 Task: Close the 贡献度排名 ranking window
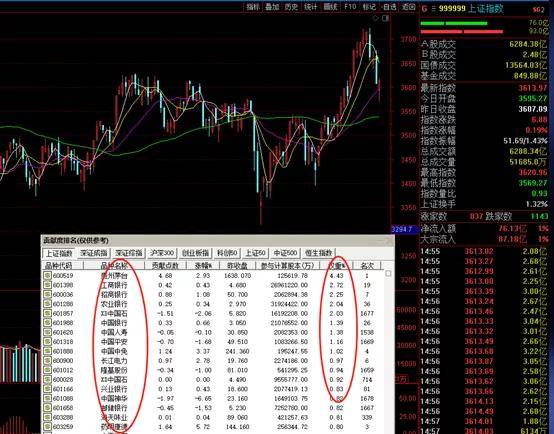tap(389, 241)
